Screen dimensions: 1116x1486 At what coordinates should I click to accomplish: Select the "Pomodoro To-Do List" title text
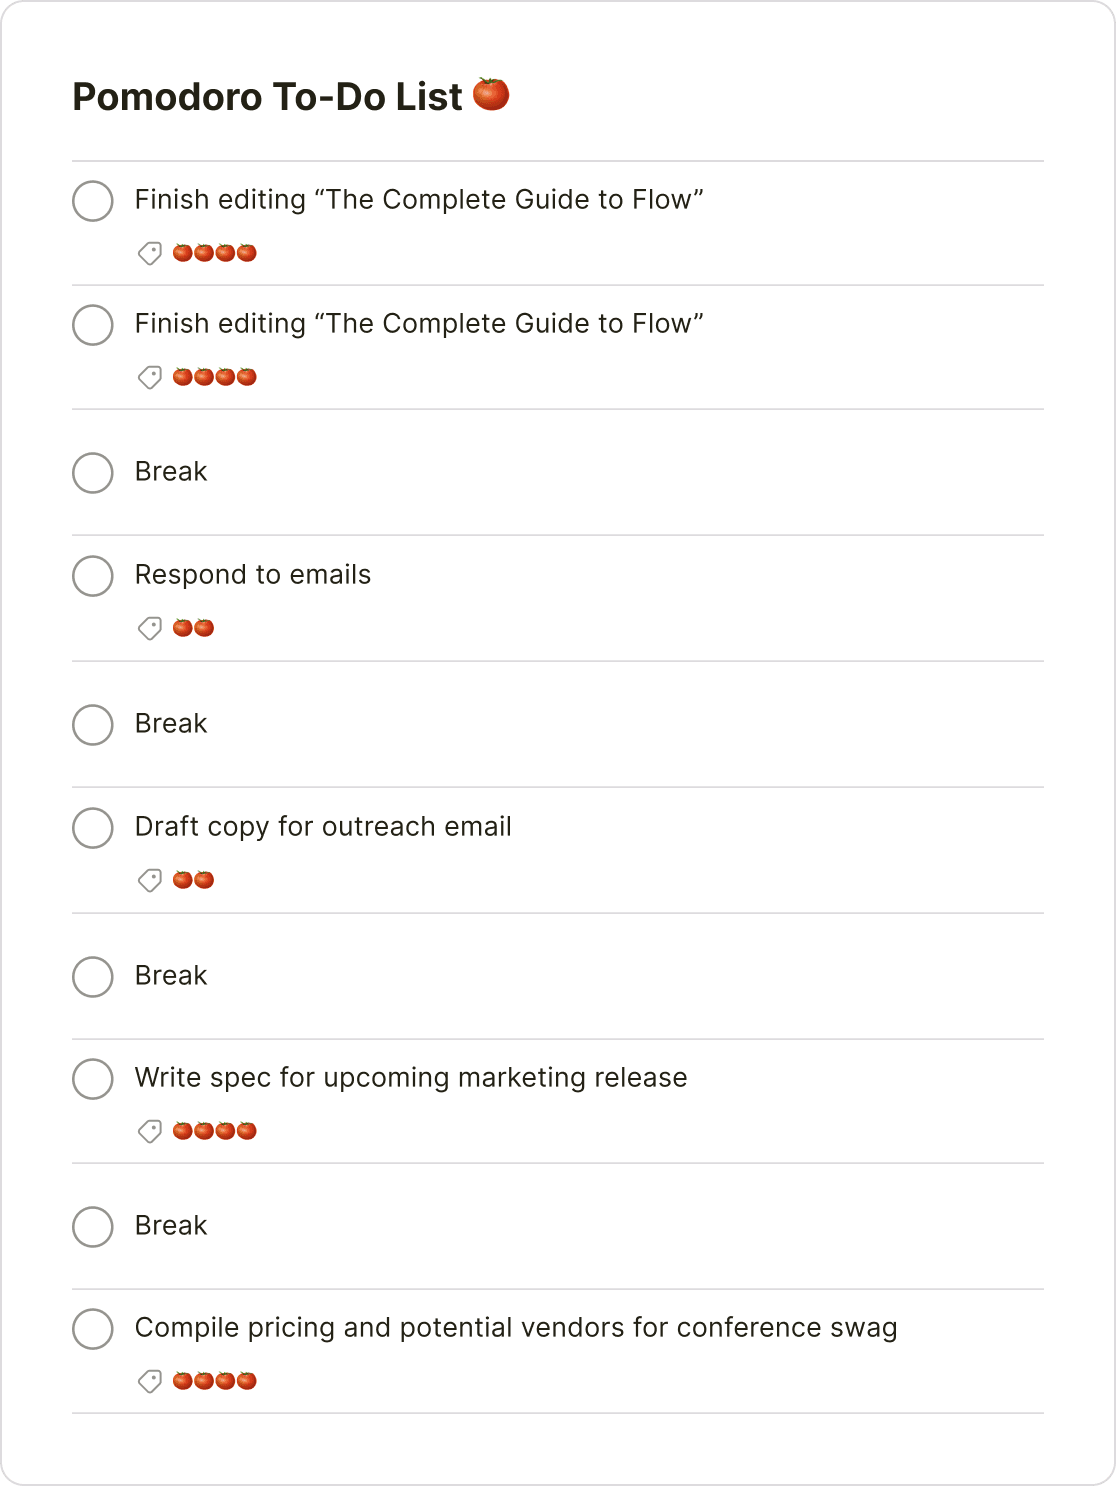(x=267, y=95)
